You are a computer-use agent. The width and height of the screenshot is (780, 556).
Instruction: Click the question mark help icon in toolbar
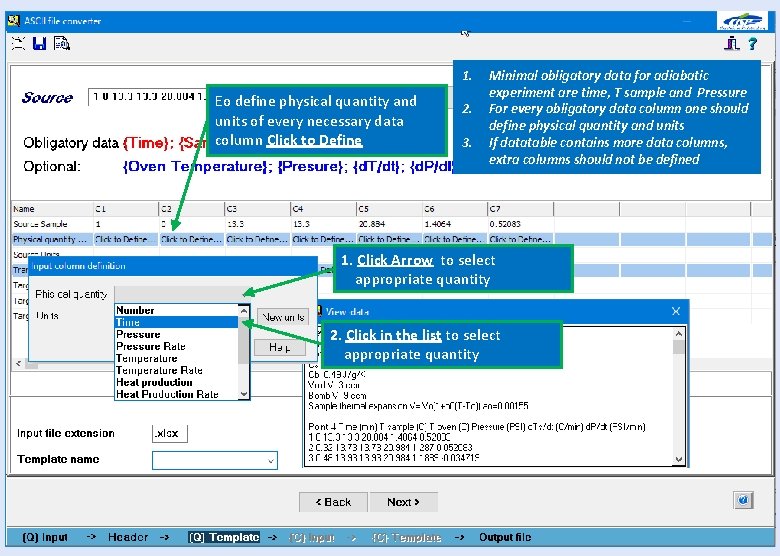(x=753, y=44)
